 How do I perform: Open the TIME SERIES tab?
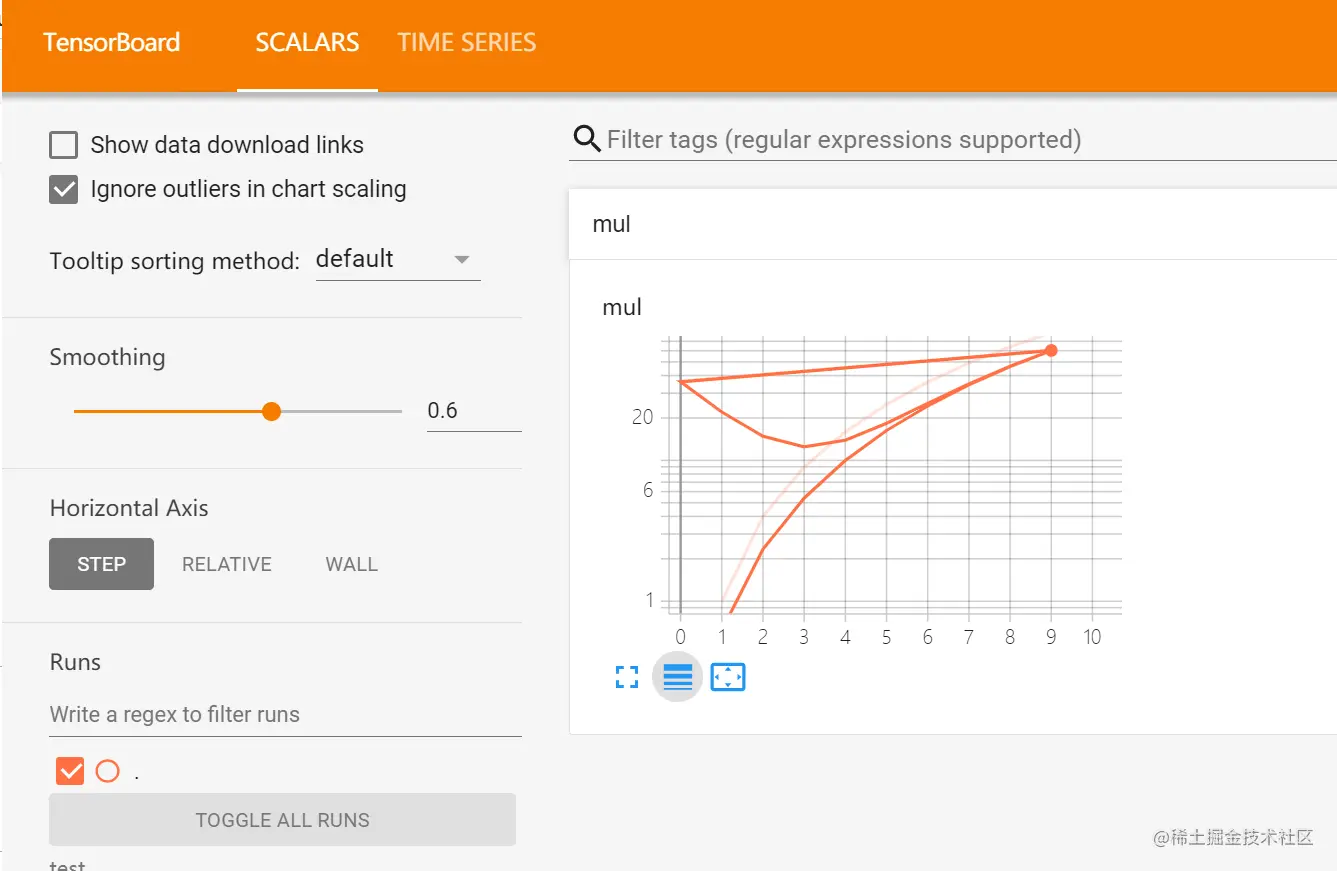pyautogui.click(x=466, y=43)
